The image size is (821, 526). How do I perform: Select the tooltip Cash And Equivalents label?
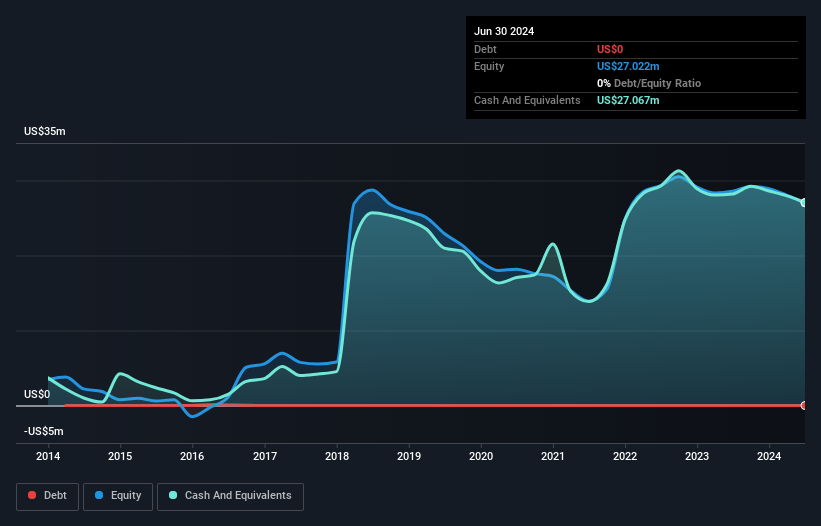(x=527, y=100)
